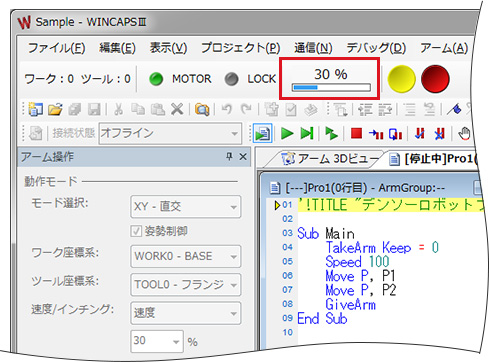
Task: Click the Save All stacked disks icon
Action: coord(75,109)
